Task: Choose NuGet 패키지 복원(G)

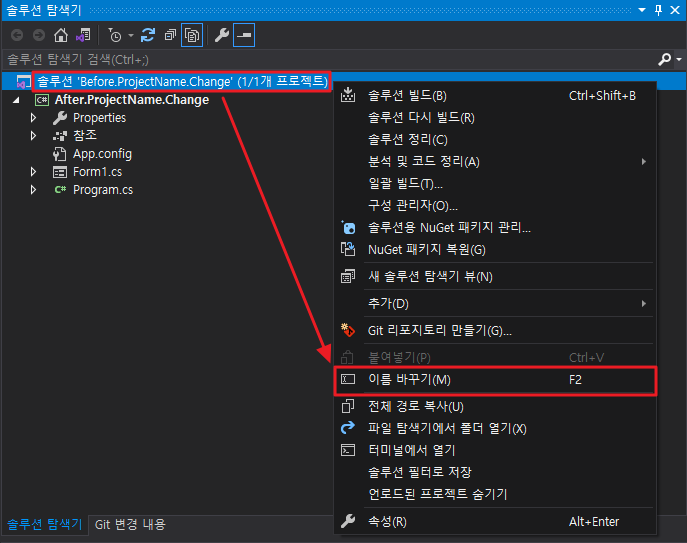Action: 495,249
